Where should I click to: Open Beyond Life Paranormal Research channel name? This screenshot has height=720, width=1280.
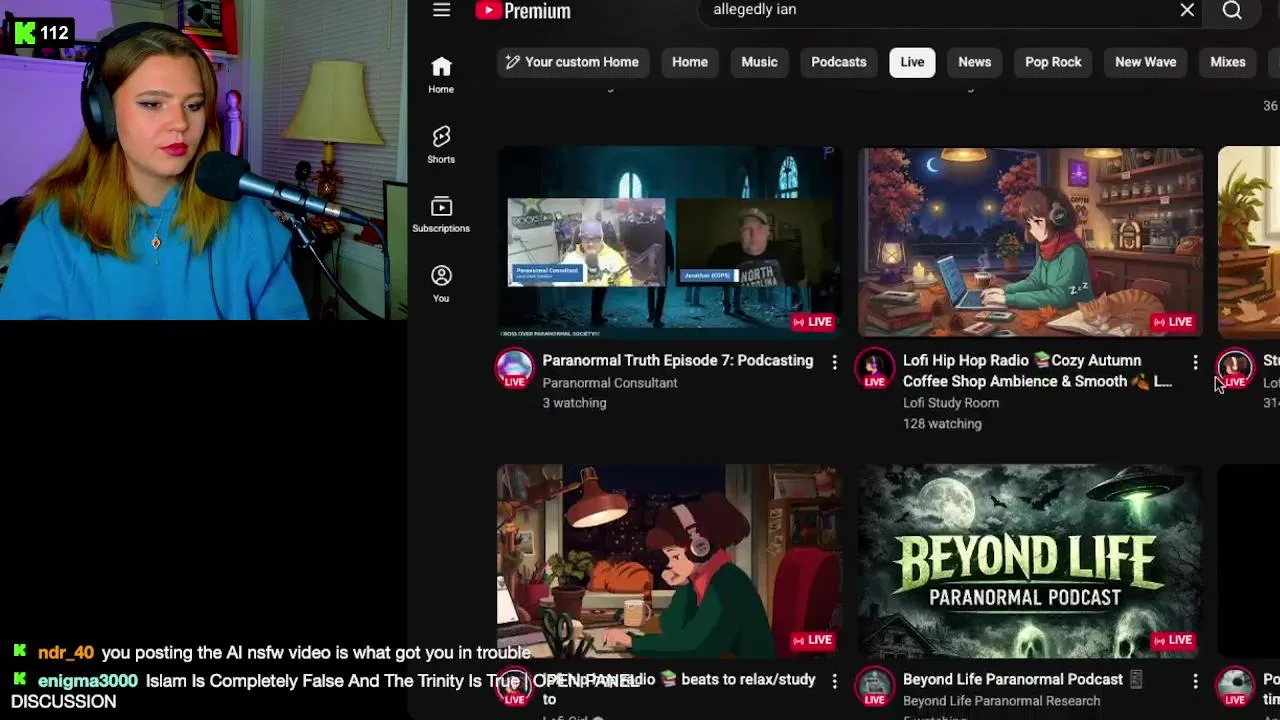[x=1001, y=701]
